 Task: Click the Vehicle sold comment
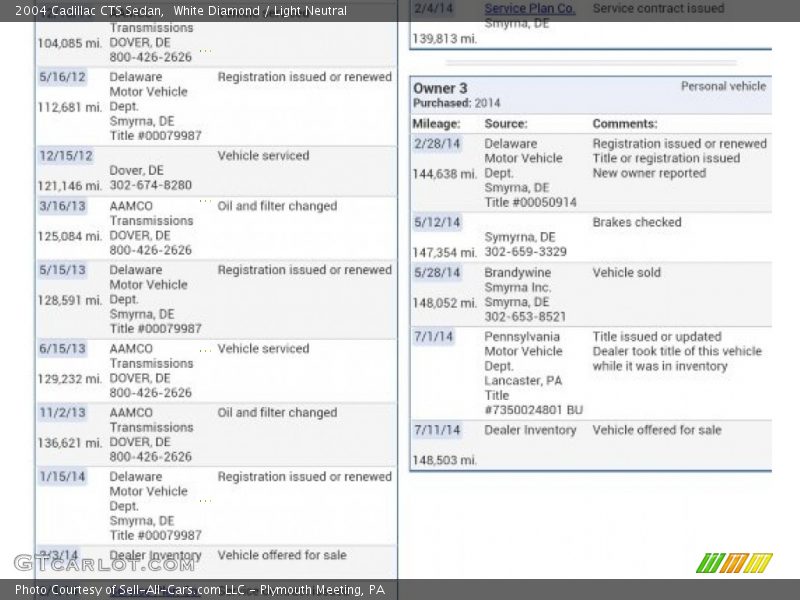(627, 272)
